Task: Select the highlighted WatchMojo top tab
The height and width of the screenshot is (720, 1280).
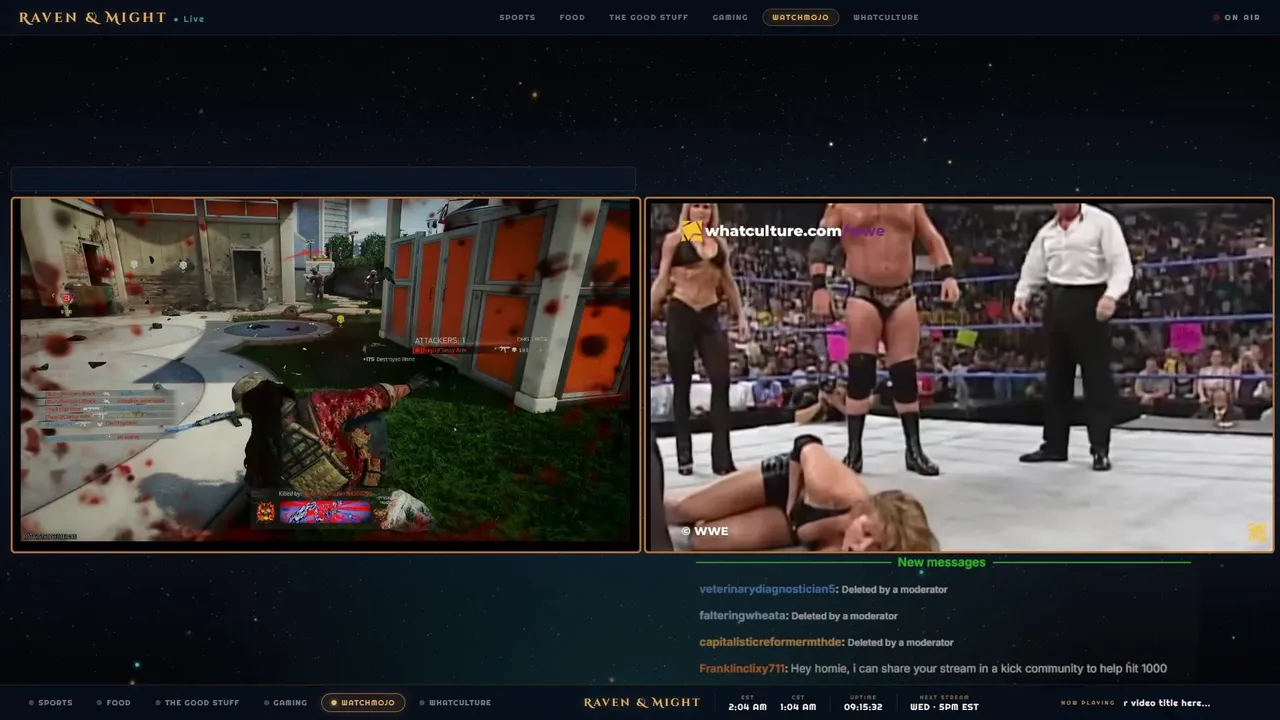Action: pyautogui.click(x=800, y=17)
